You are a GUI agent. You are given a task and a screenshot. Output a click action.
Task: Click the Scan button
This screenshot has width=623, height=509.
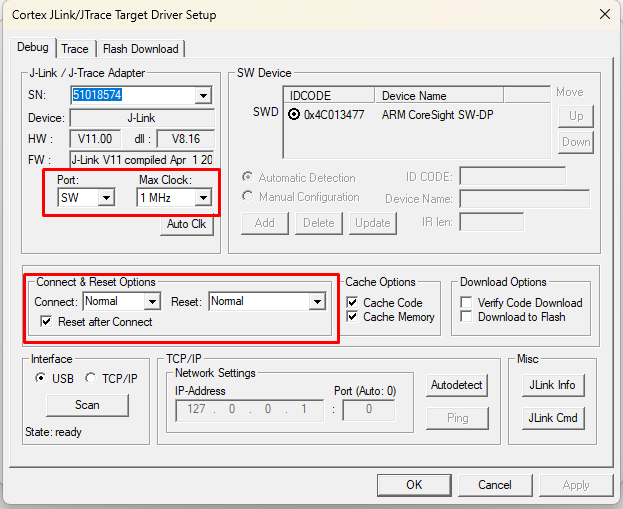(87, 405)
